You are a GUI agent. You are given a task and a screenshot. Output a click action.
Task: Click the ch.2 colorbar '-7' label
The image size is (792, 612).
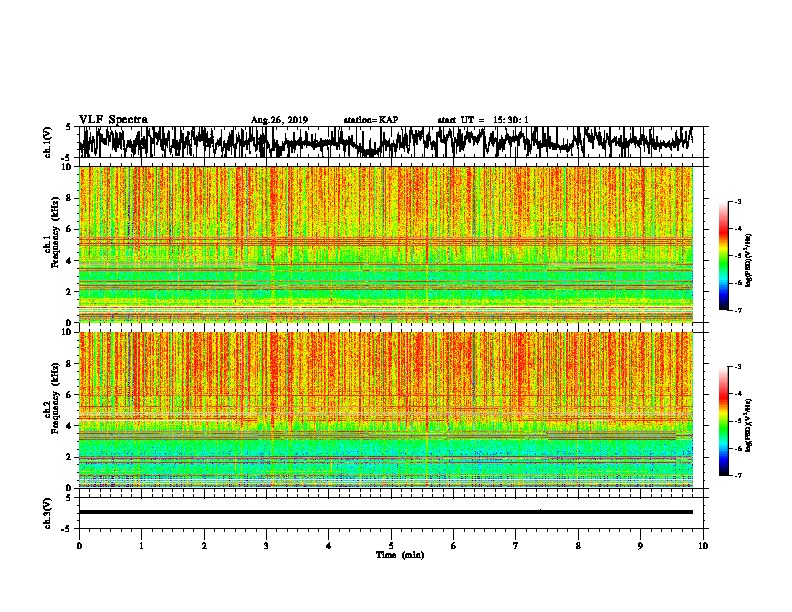(737, 476)
